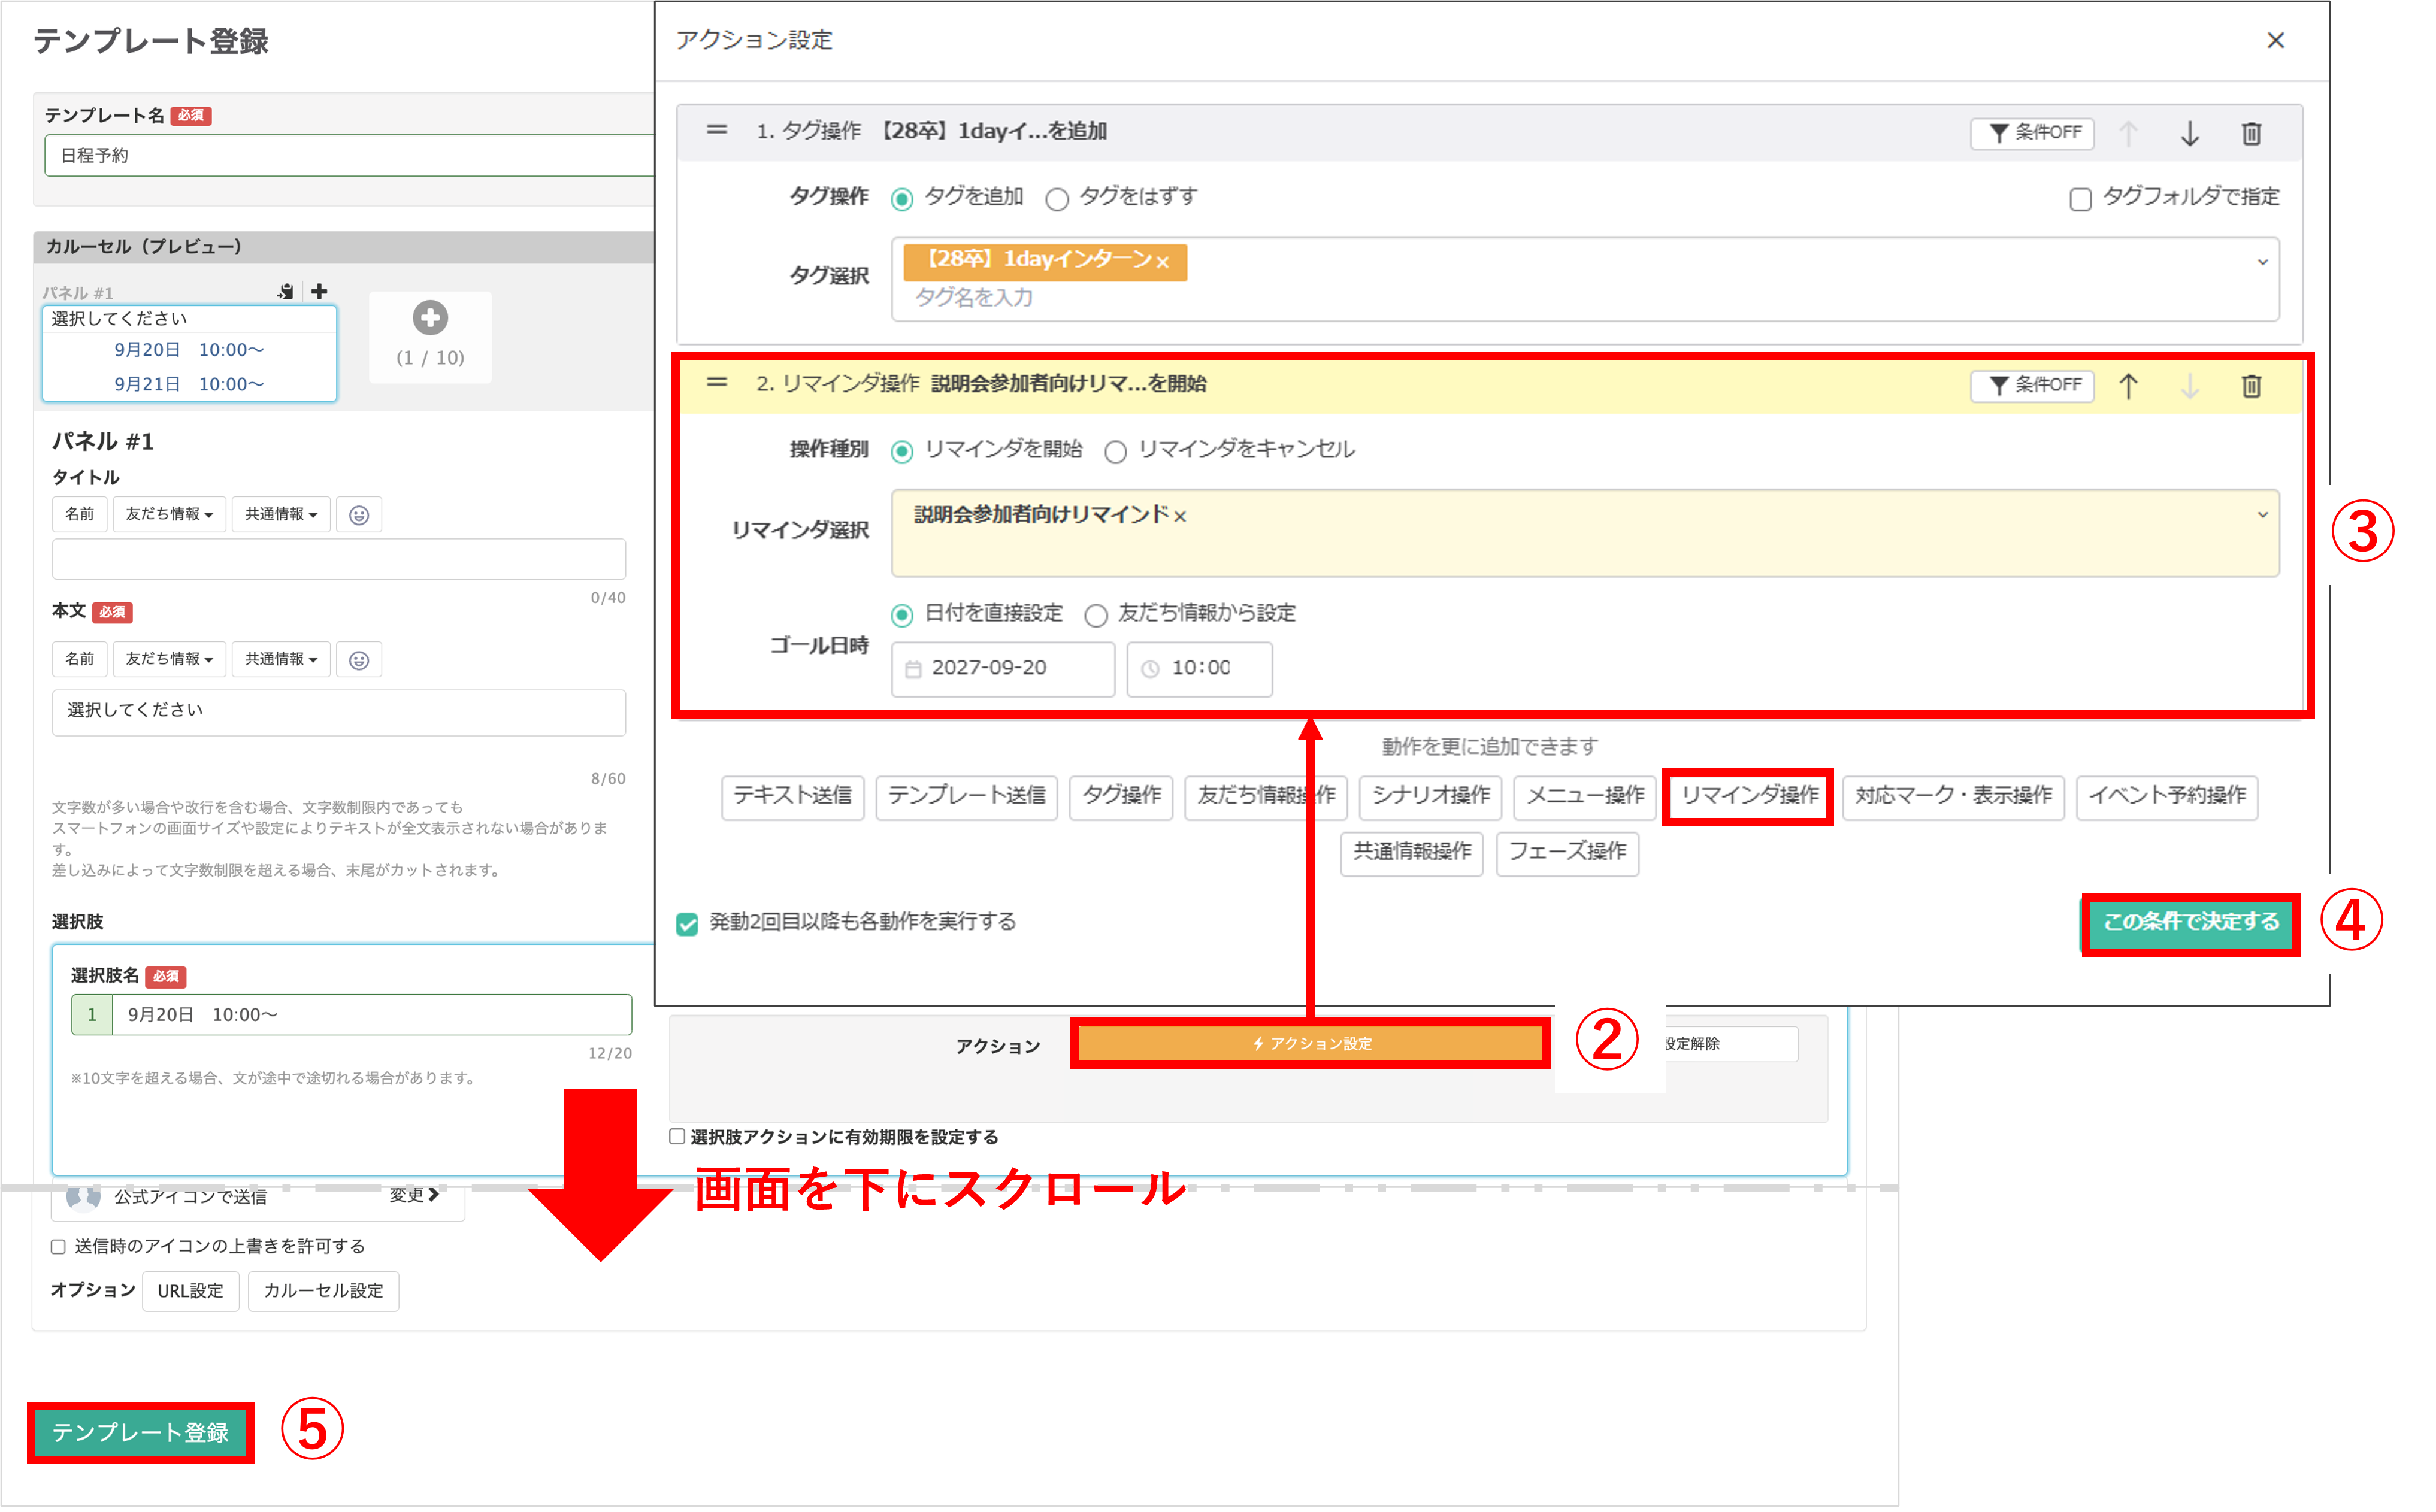Screen dimensions: 2436x1512
Task: Move tag operation action down with arrow
Action: pos(2189,133)
